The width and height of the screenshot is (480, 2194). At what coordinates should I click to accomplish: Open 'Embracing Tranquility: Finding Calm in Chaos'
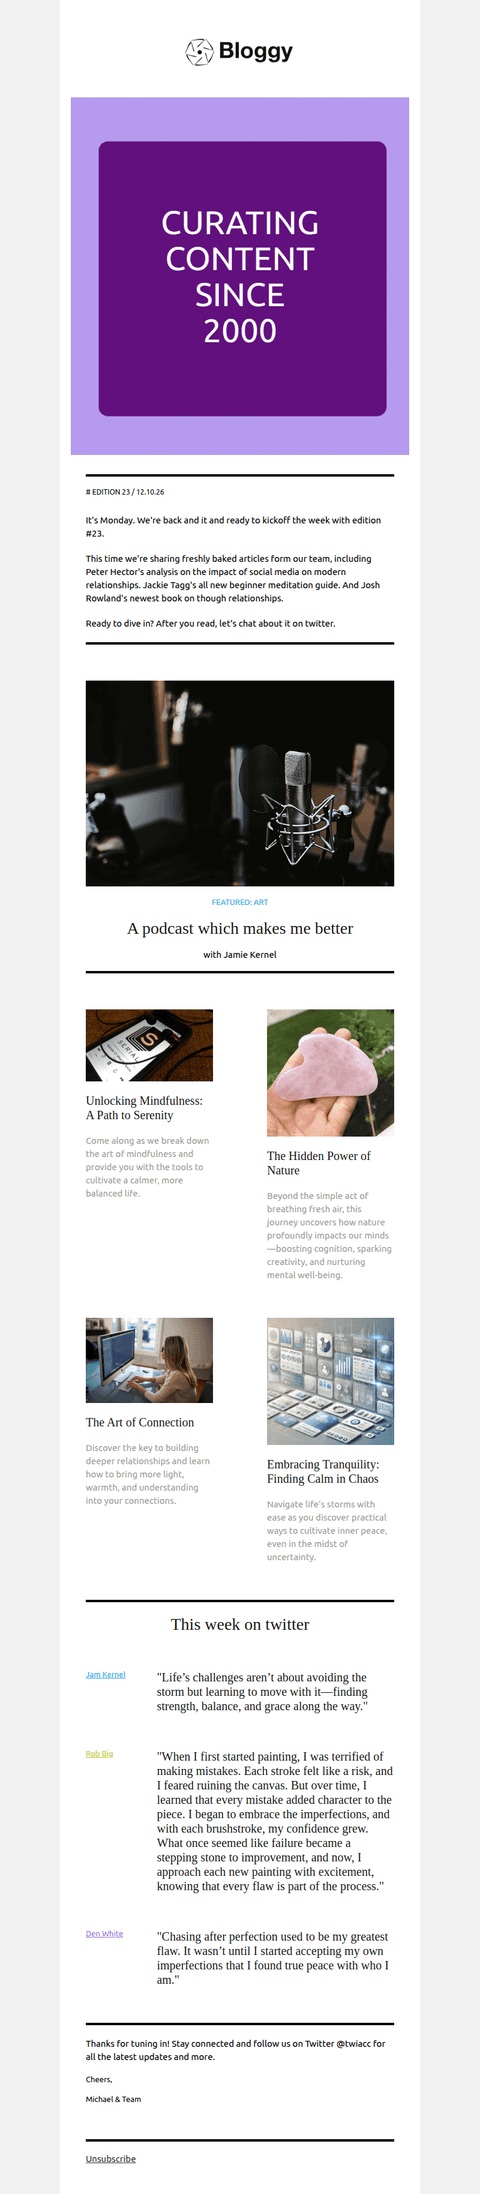[x=323, y=1471]
